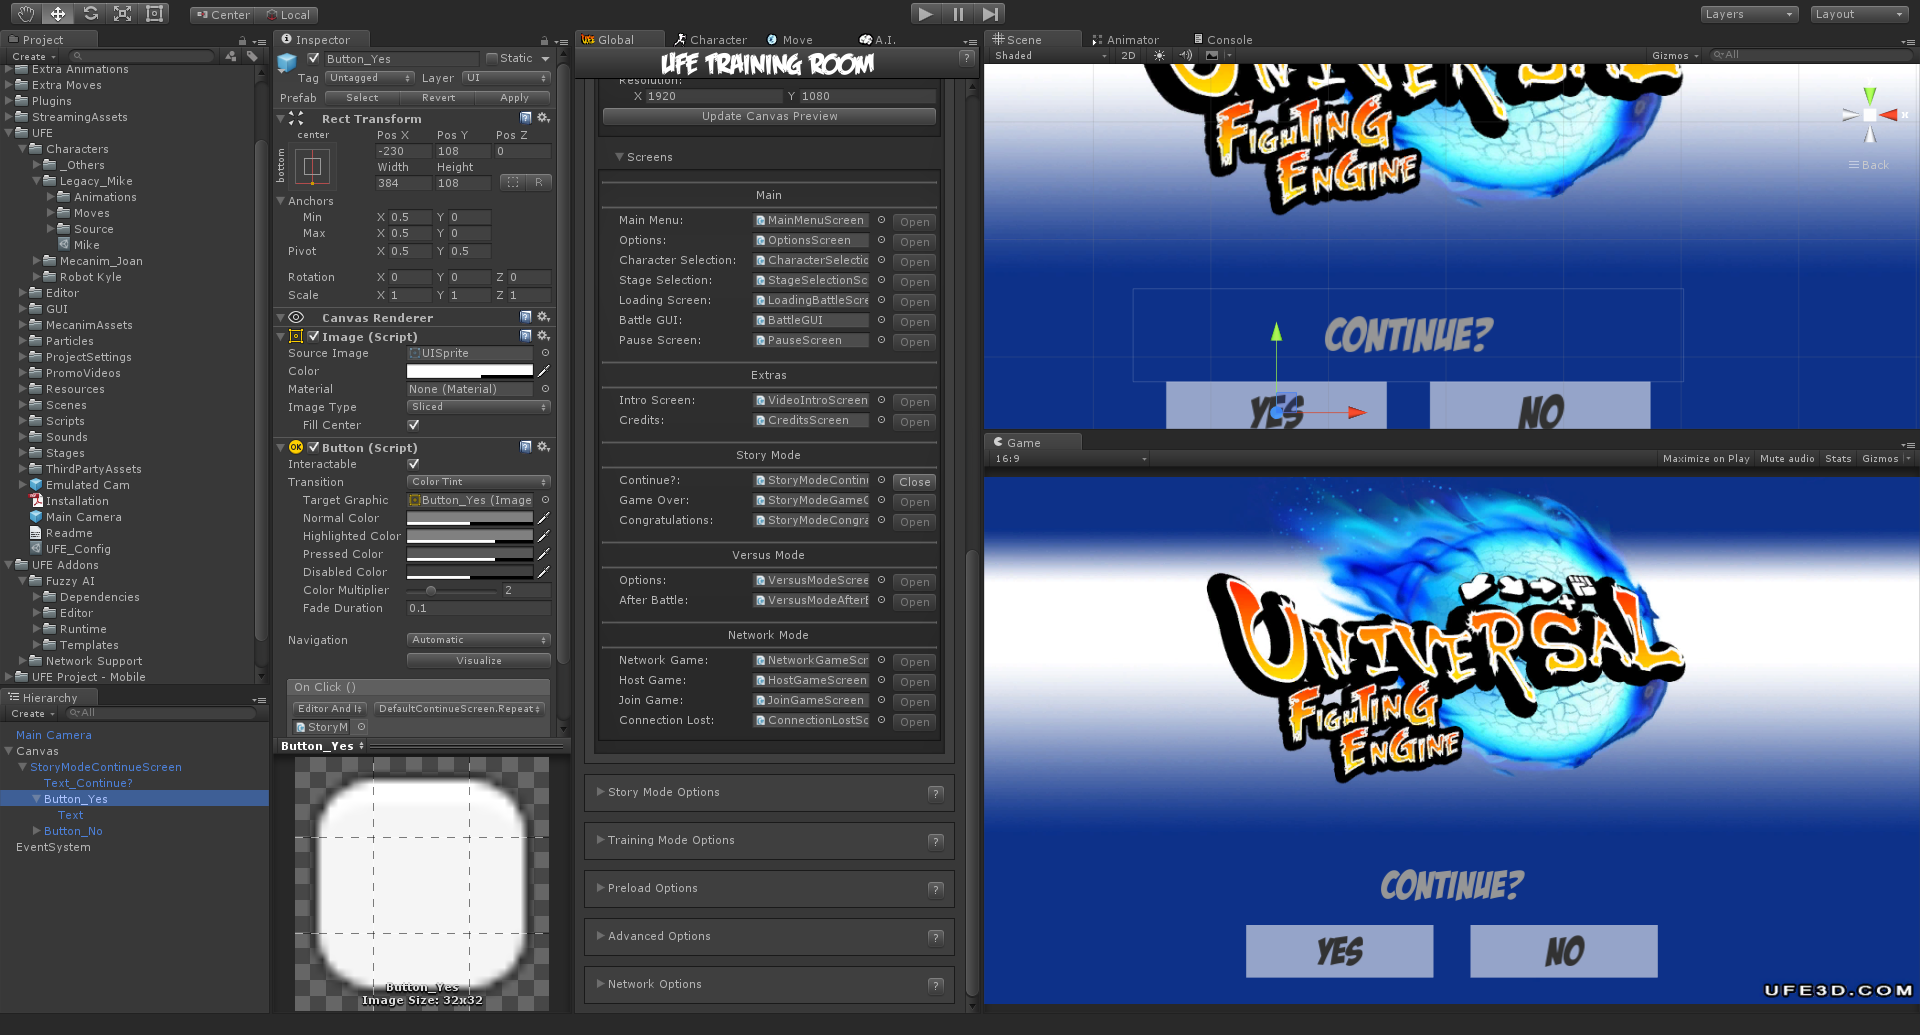Screen dimensions: 1920x1035
Task: Open the Shaded draw mode dropdown
Action: click(x=1049, y=56)
